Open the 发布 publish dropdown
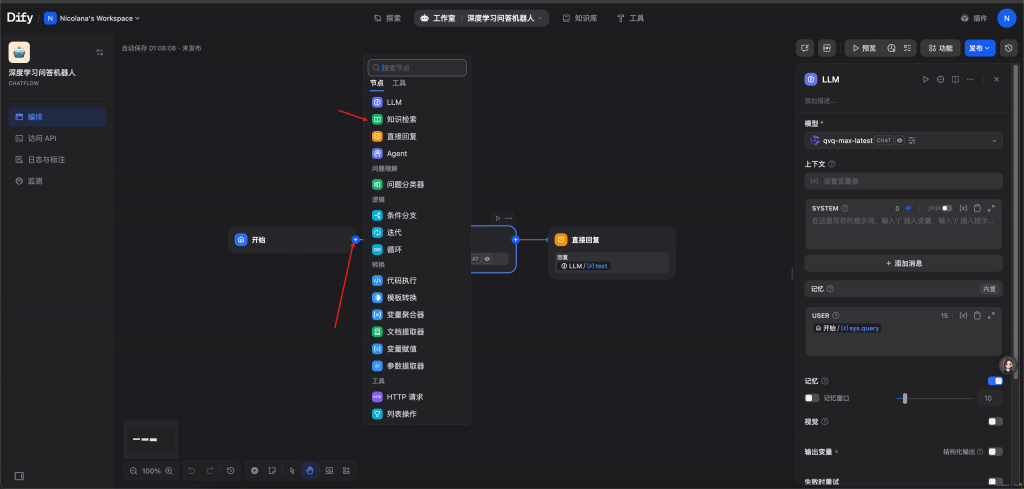 [x=980, y=47]
